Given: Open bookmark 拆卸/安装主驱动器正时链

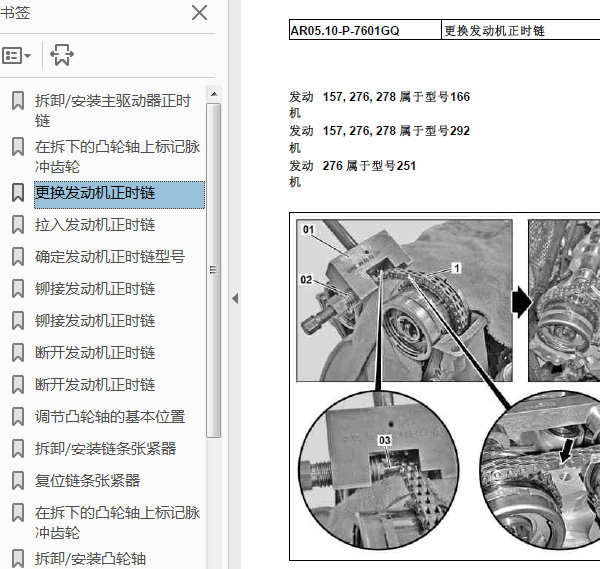Looking at the screenshot, I should tap(113, 111).
